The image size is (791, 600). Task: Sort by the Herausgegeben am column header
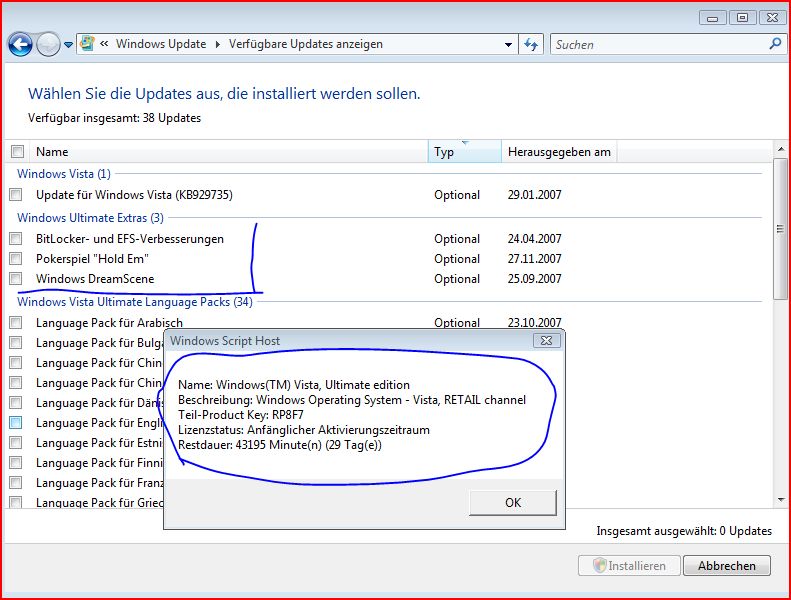coord(559,151)
